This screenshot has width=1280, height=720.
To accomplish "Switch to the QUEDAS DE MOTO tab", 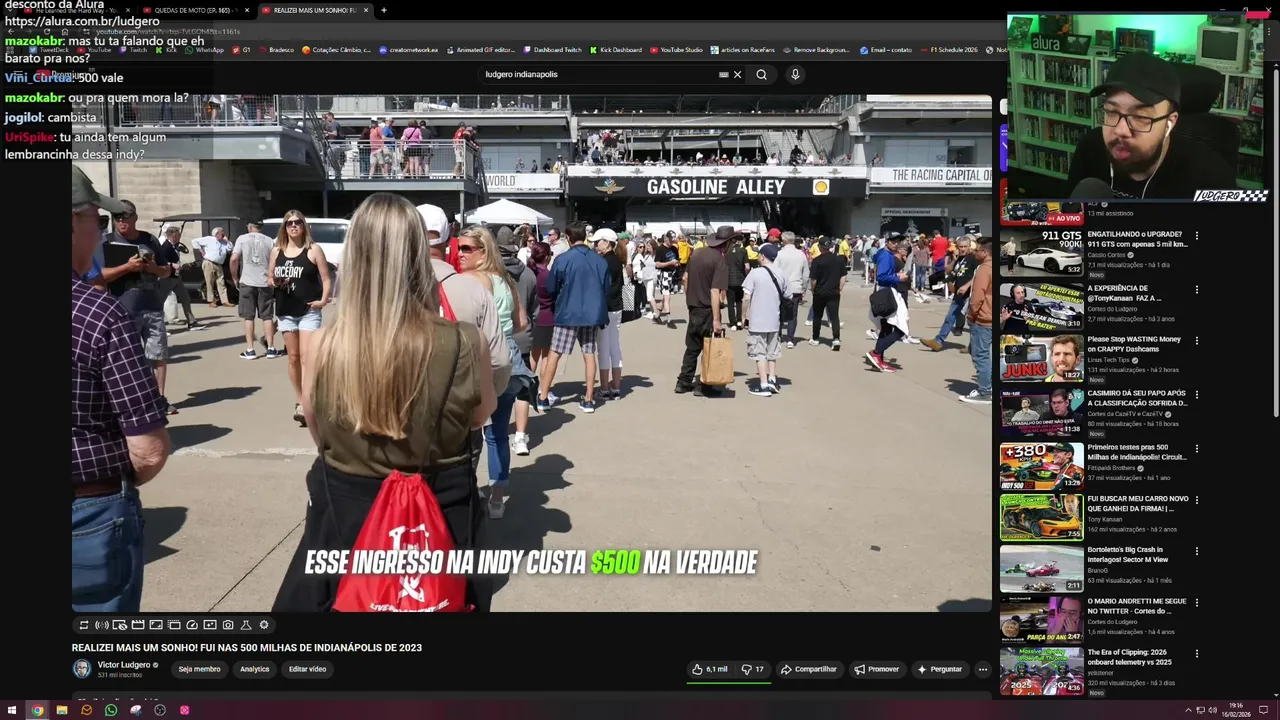I will [x=196, y=10].
